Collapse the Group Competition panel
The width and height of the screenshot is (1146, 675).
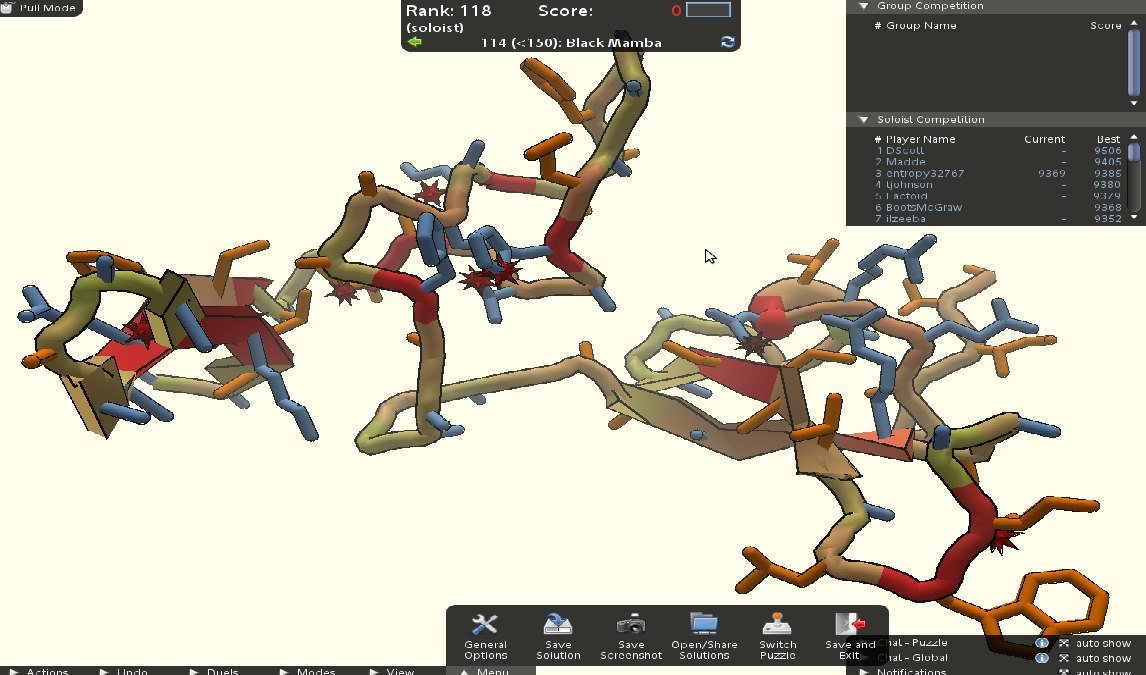(864, 6)
